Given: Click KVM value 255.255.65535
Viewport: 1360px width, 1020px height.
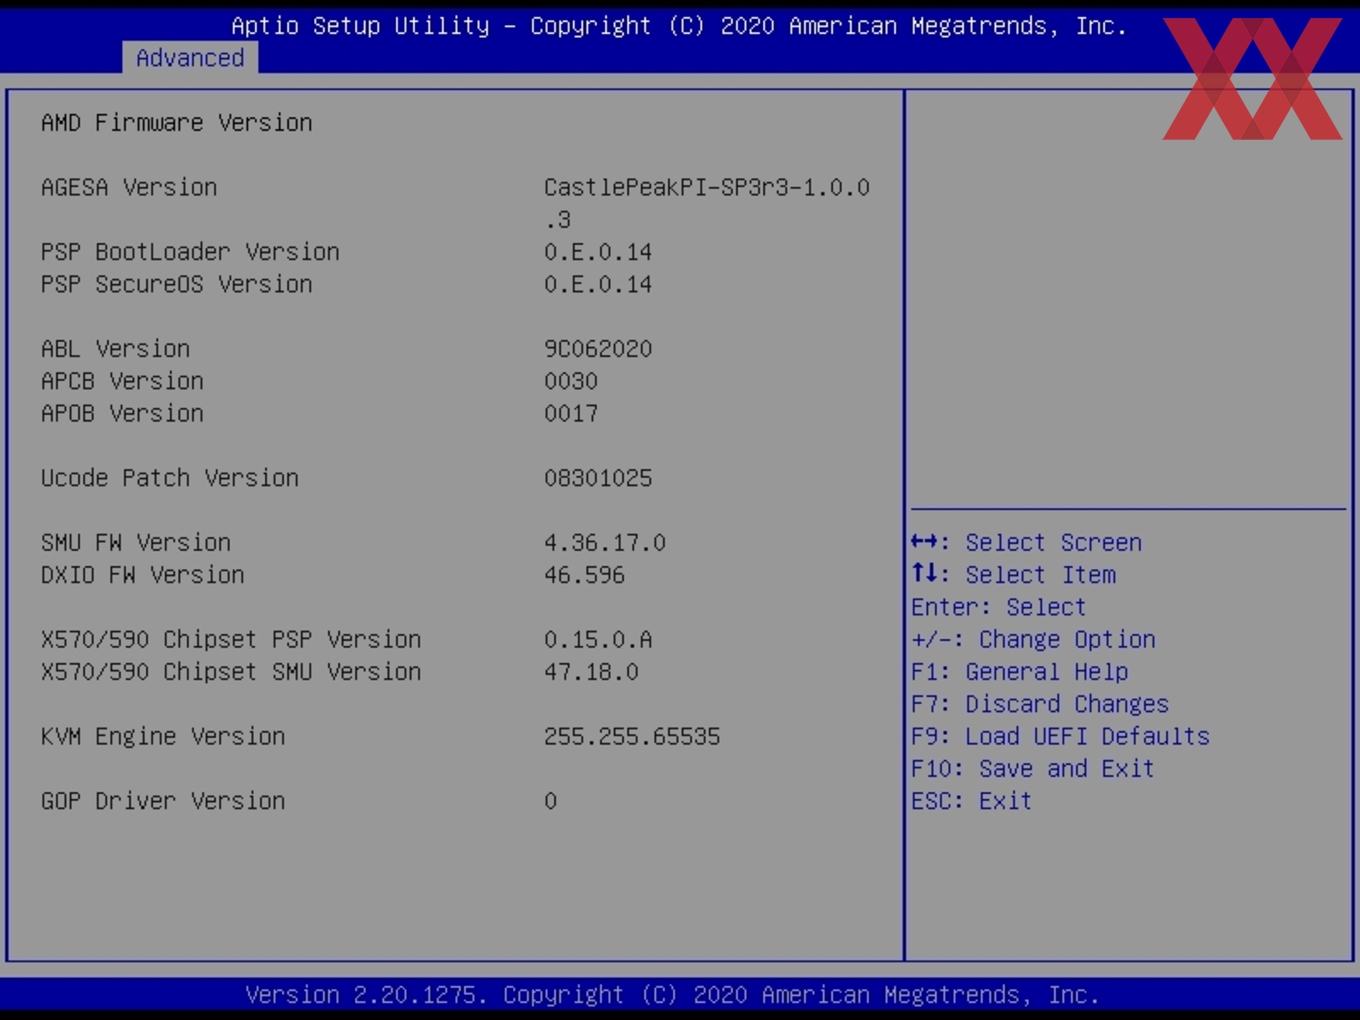Looking at the screenshot, I should [632, 737].
